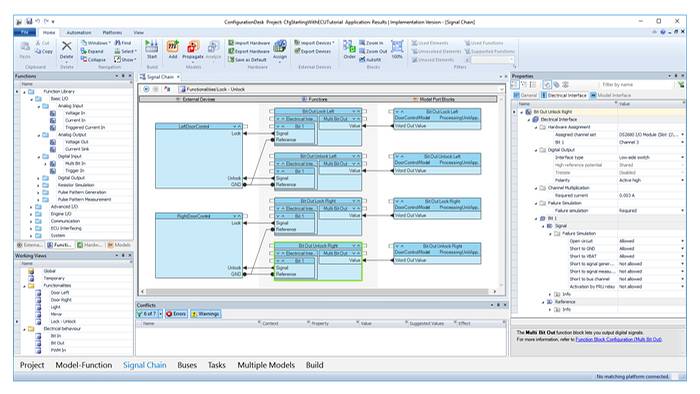Click Zoom Out in the Blocks group
The height and width of the screenshot is (394, 700).
pyautogui.click(x=373, y=51)
